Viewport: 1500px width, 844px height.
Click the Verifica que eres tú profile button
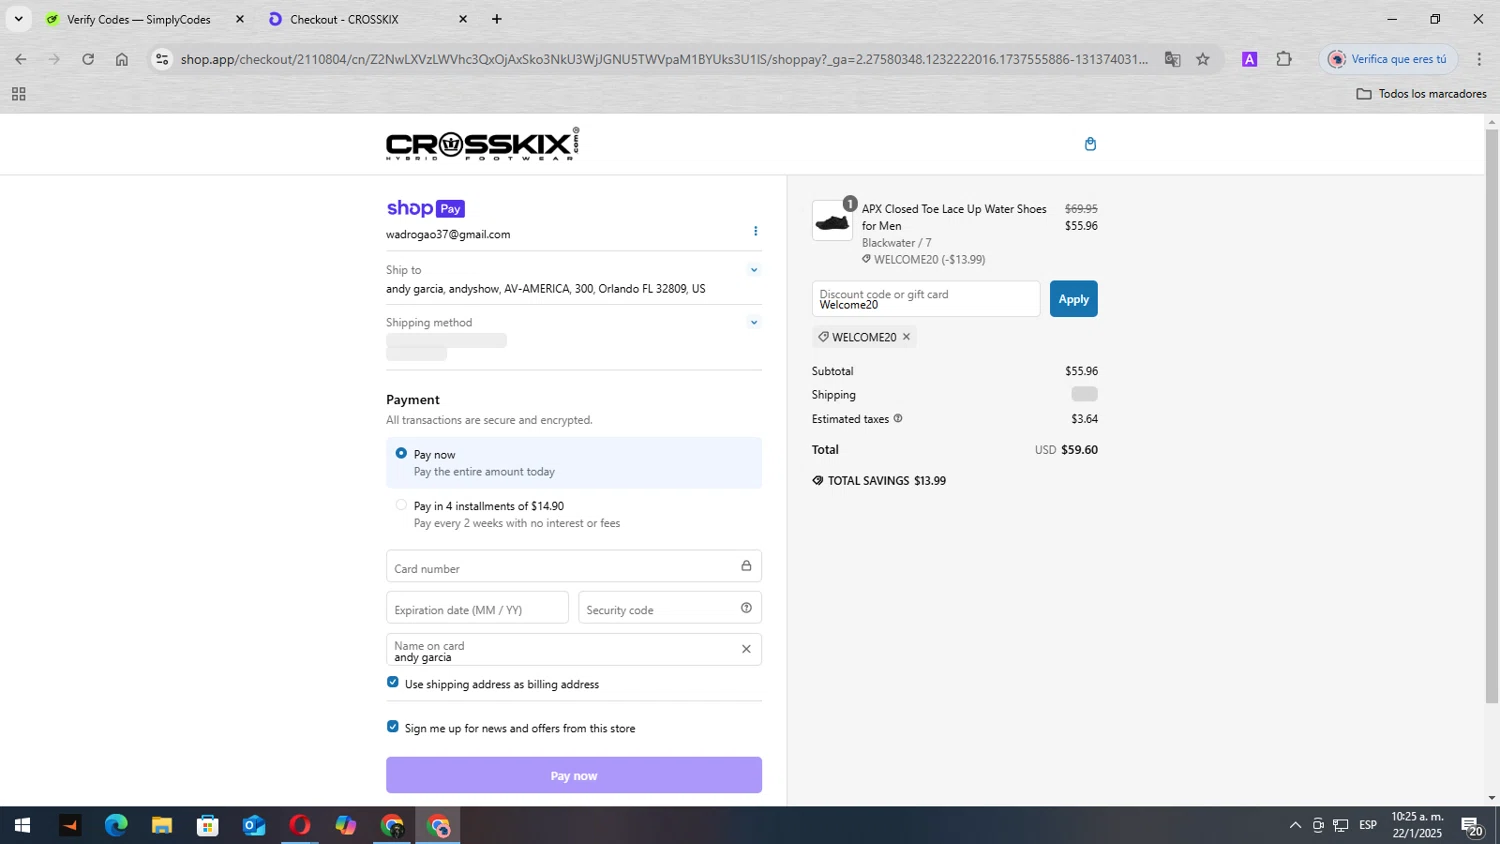point(1388,59)
